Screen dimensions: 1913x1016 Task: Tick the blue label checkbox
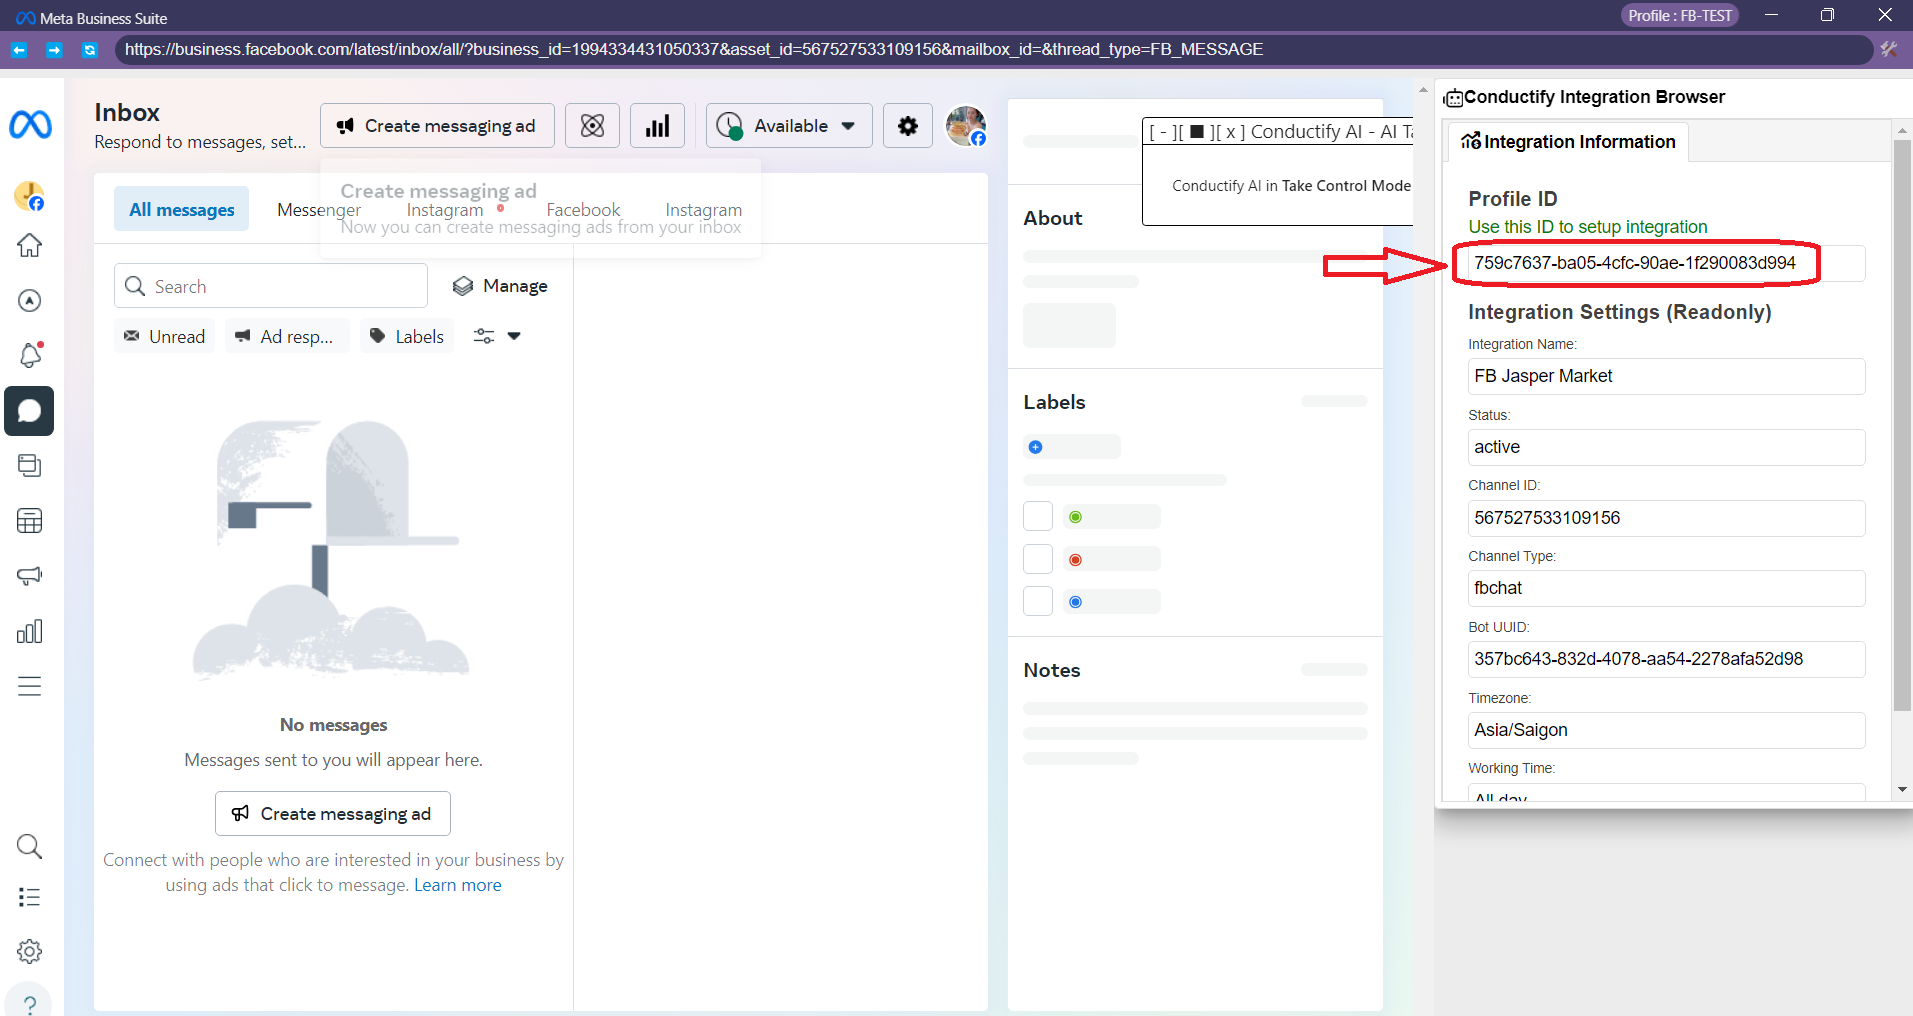pyautogui.click(x=1038, y=602)
